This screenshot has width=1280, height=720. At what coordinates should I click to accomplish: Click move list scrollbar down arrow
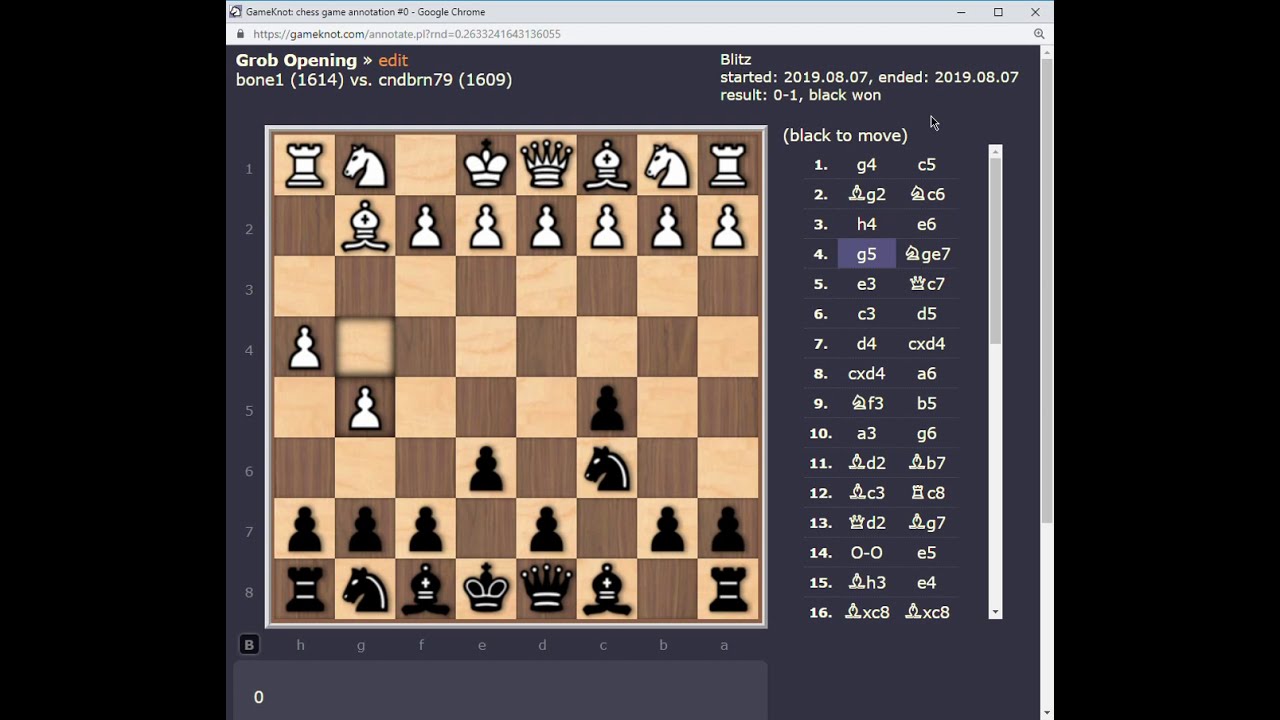click(995, 612)
